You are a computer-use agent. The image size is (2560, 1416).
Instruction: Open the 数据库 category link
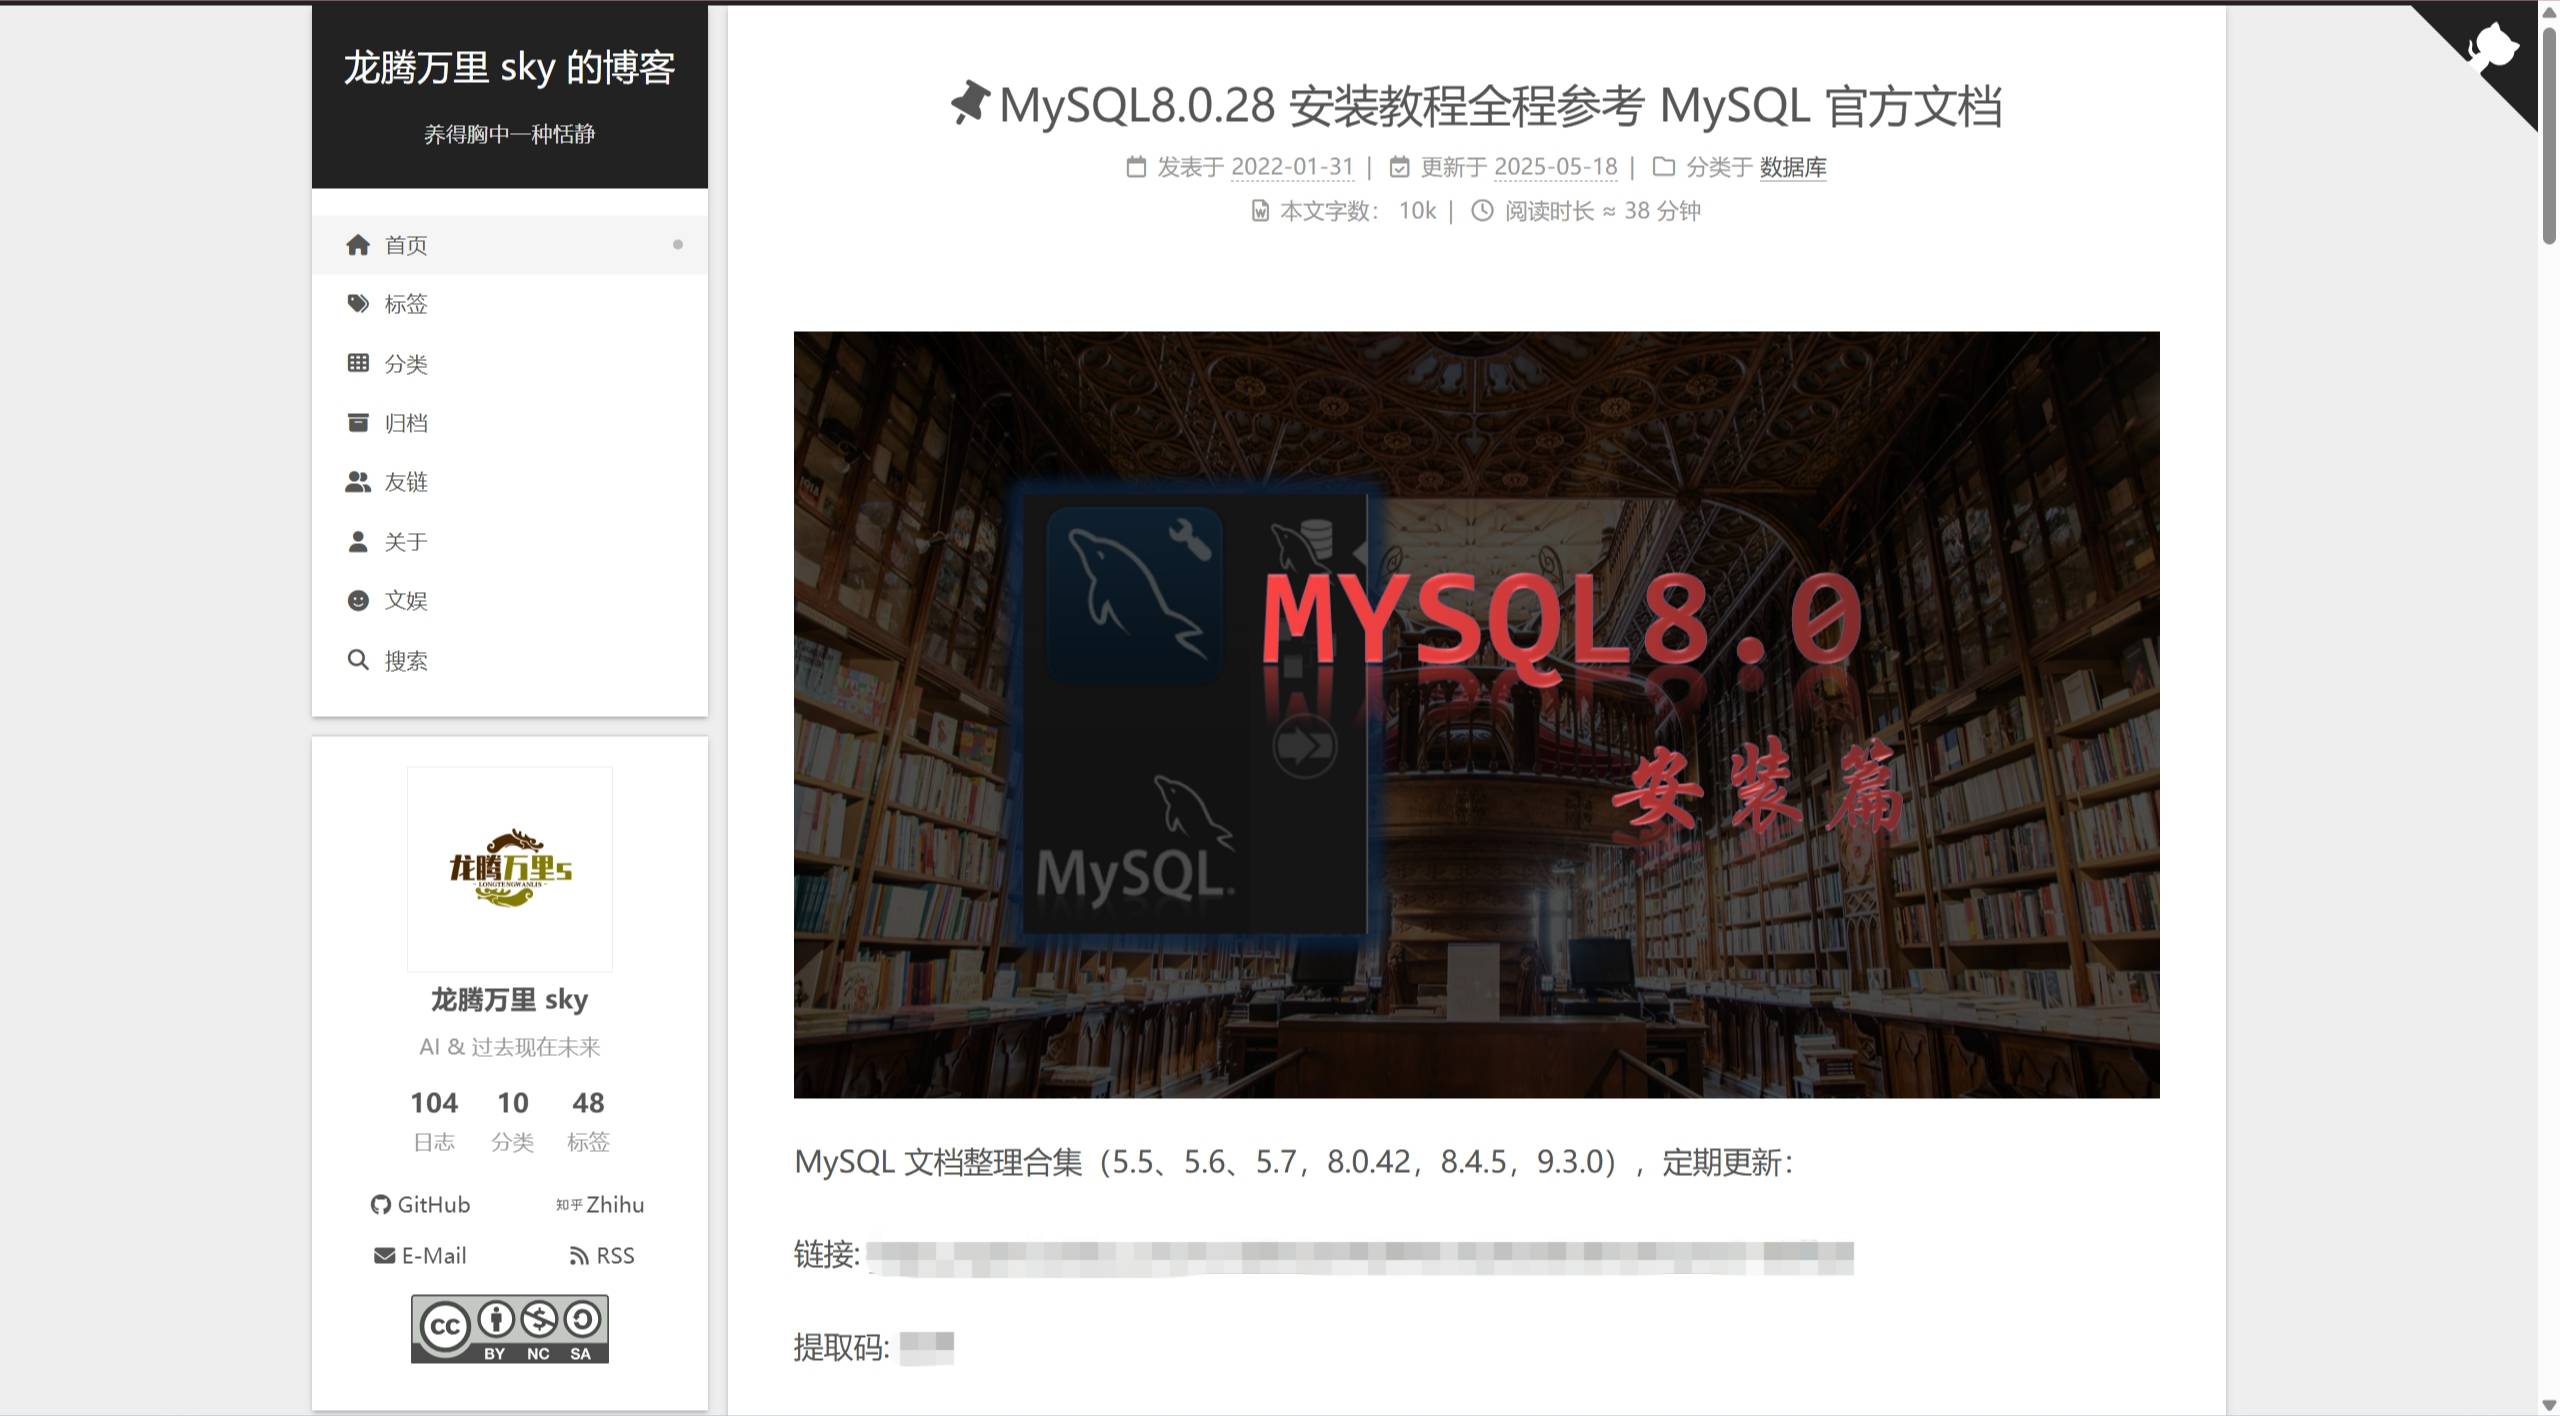[x=1793, y=167]
